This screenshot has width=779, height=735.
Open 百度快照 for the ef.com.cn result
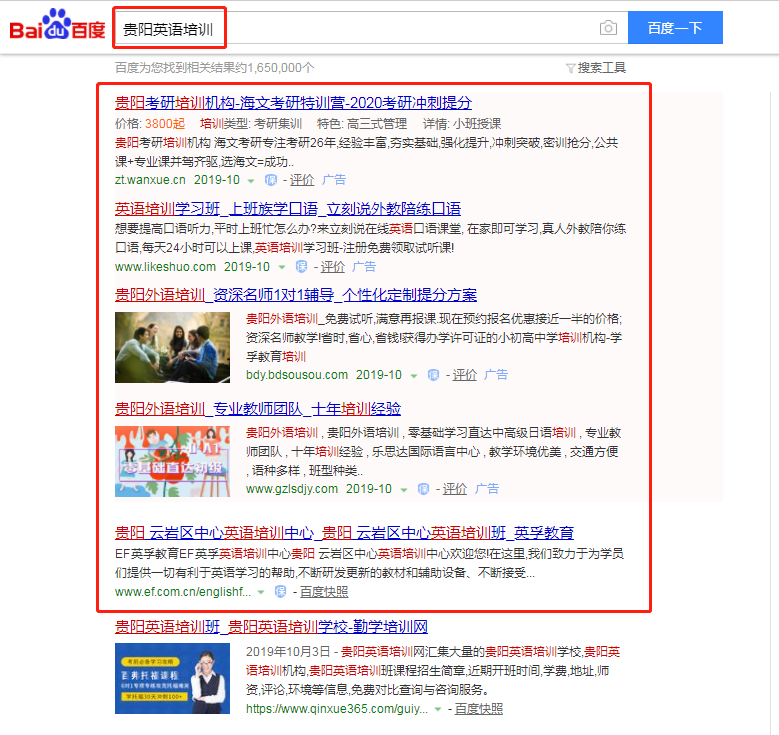[x=324, y=592]
